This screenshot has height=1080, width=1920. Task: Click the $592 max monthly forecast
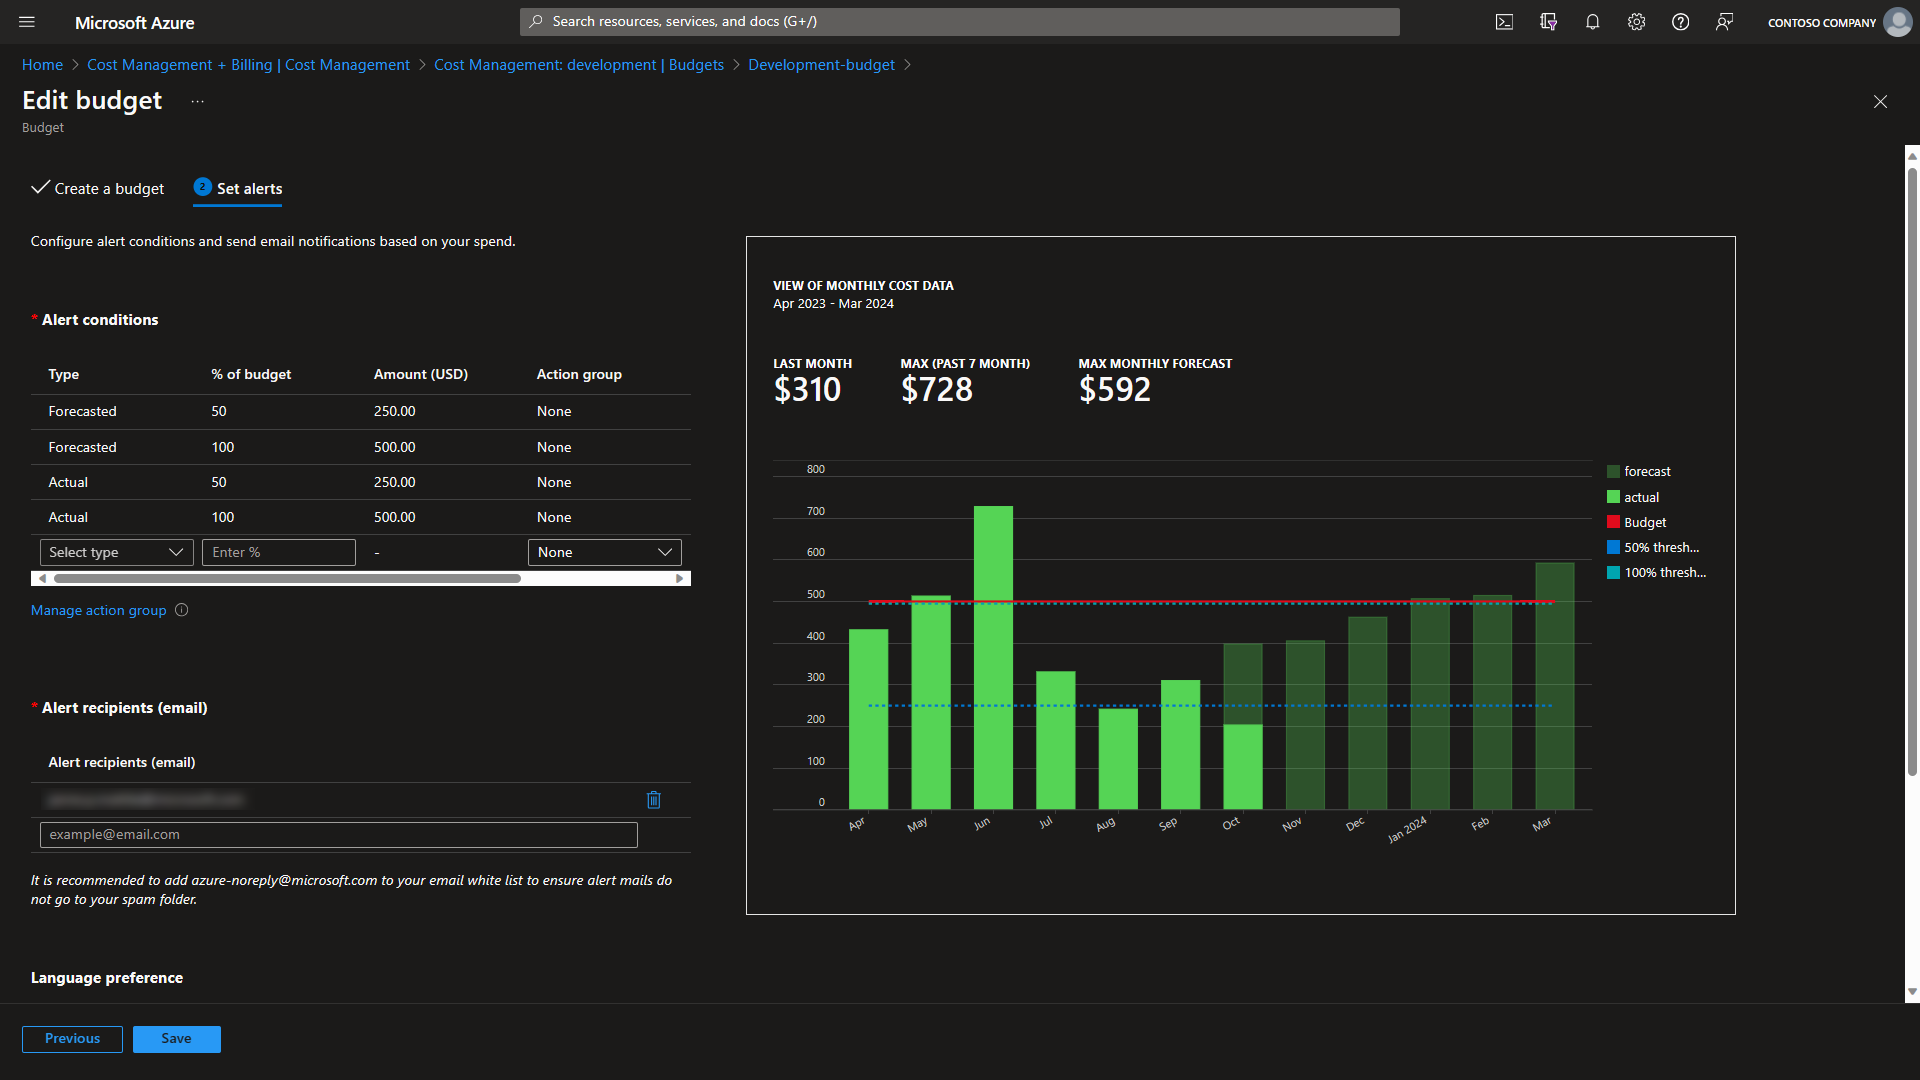(x=1115, y=389)
